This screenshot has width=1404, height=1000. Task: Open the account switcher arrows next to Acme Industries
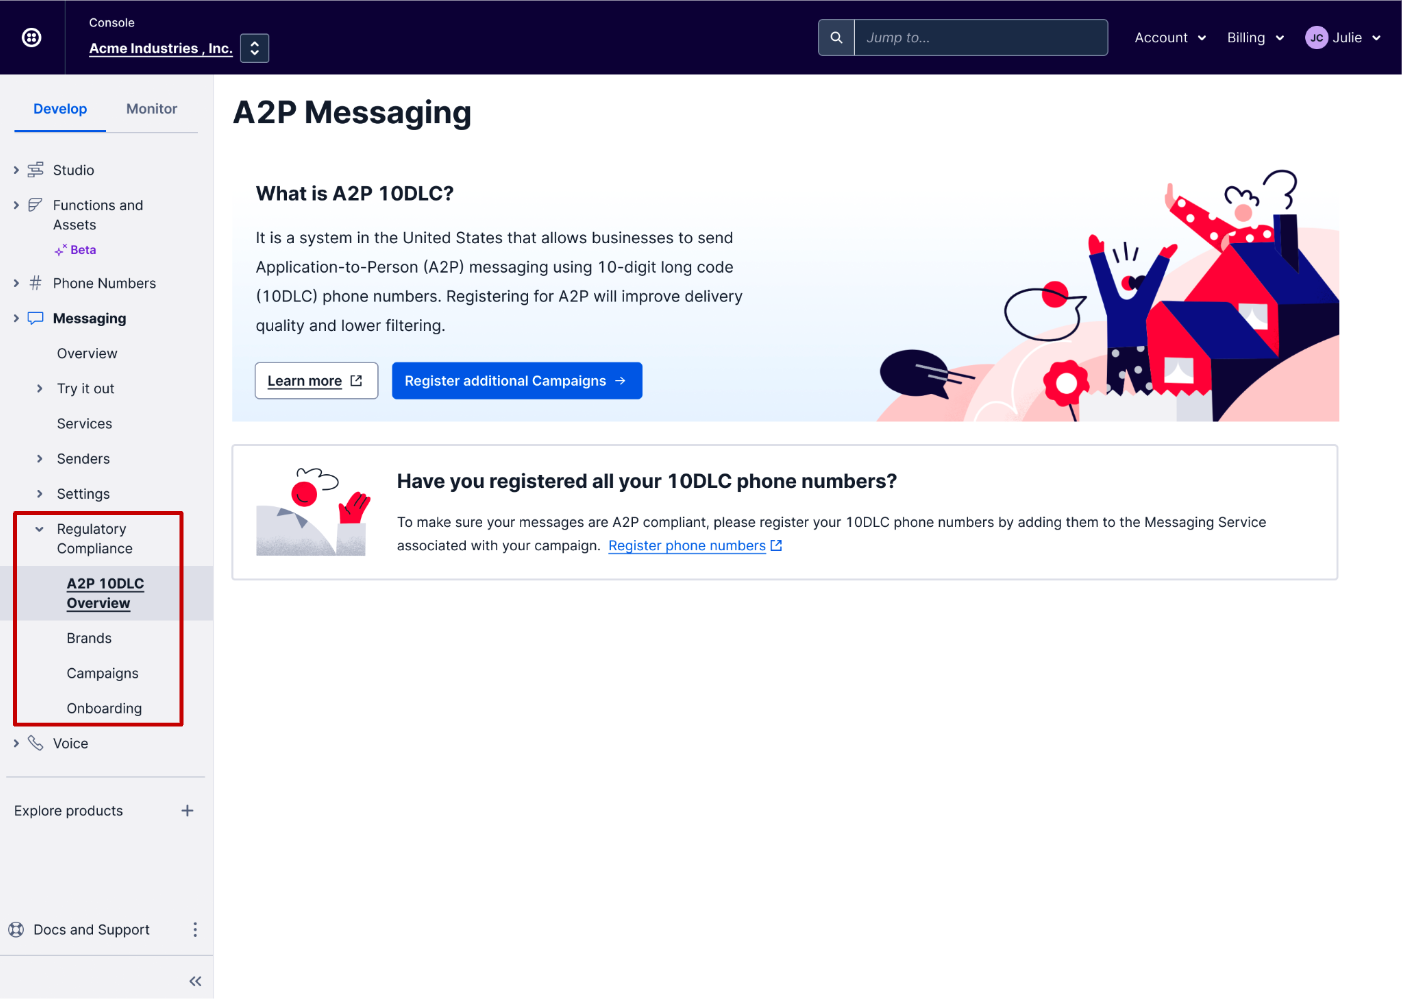click(x=255, y=48)
